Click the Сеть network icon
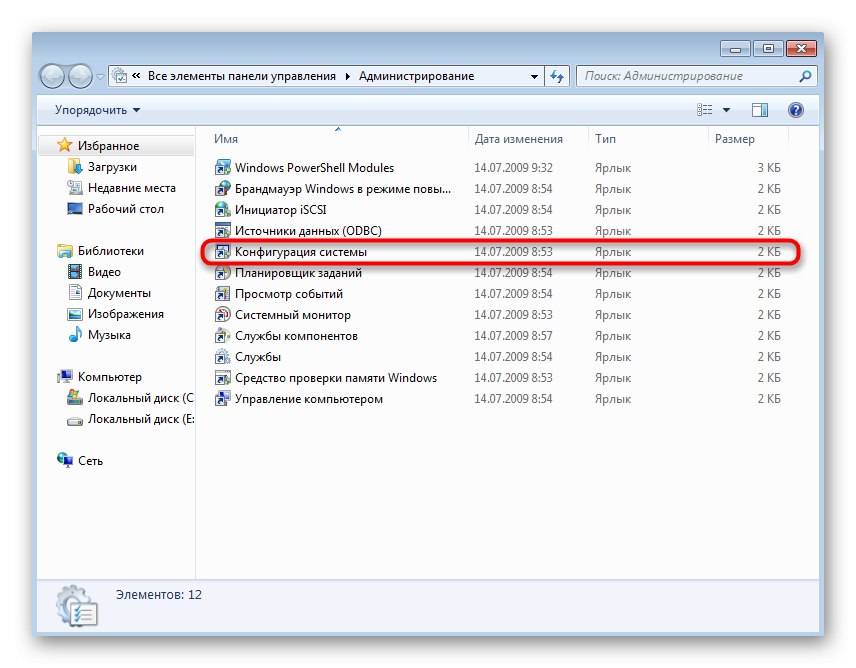The width and height of the screenshot is (856, 668). click(x=65, y=460)
